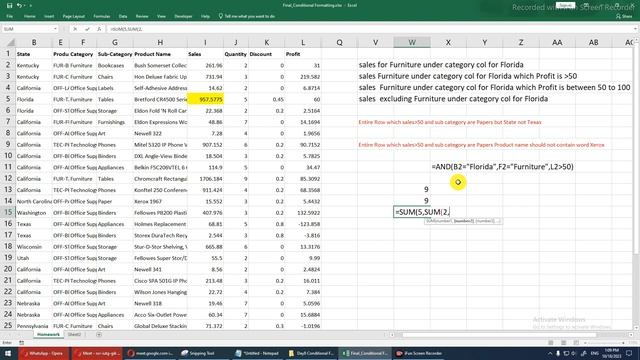The width and height of the screenshot is (640, 360).
Task: Click the Share button in ribbon
Action: (624, 16)
